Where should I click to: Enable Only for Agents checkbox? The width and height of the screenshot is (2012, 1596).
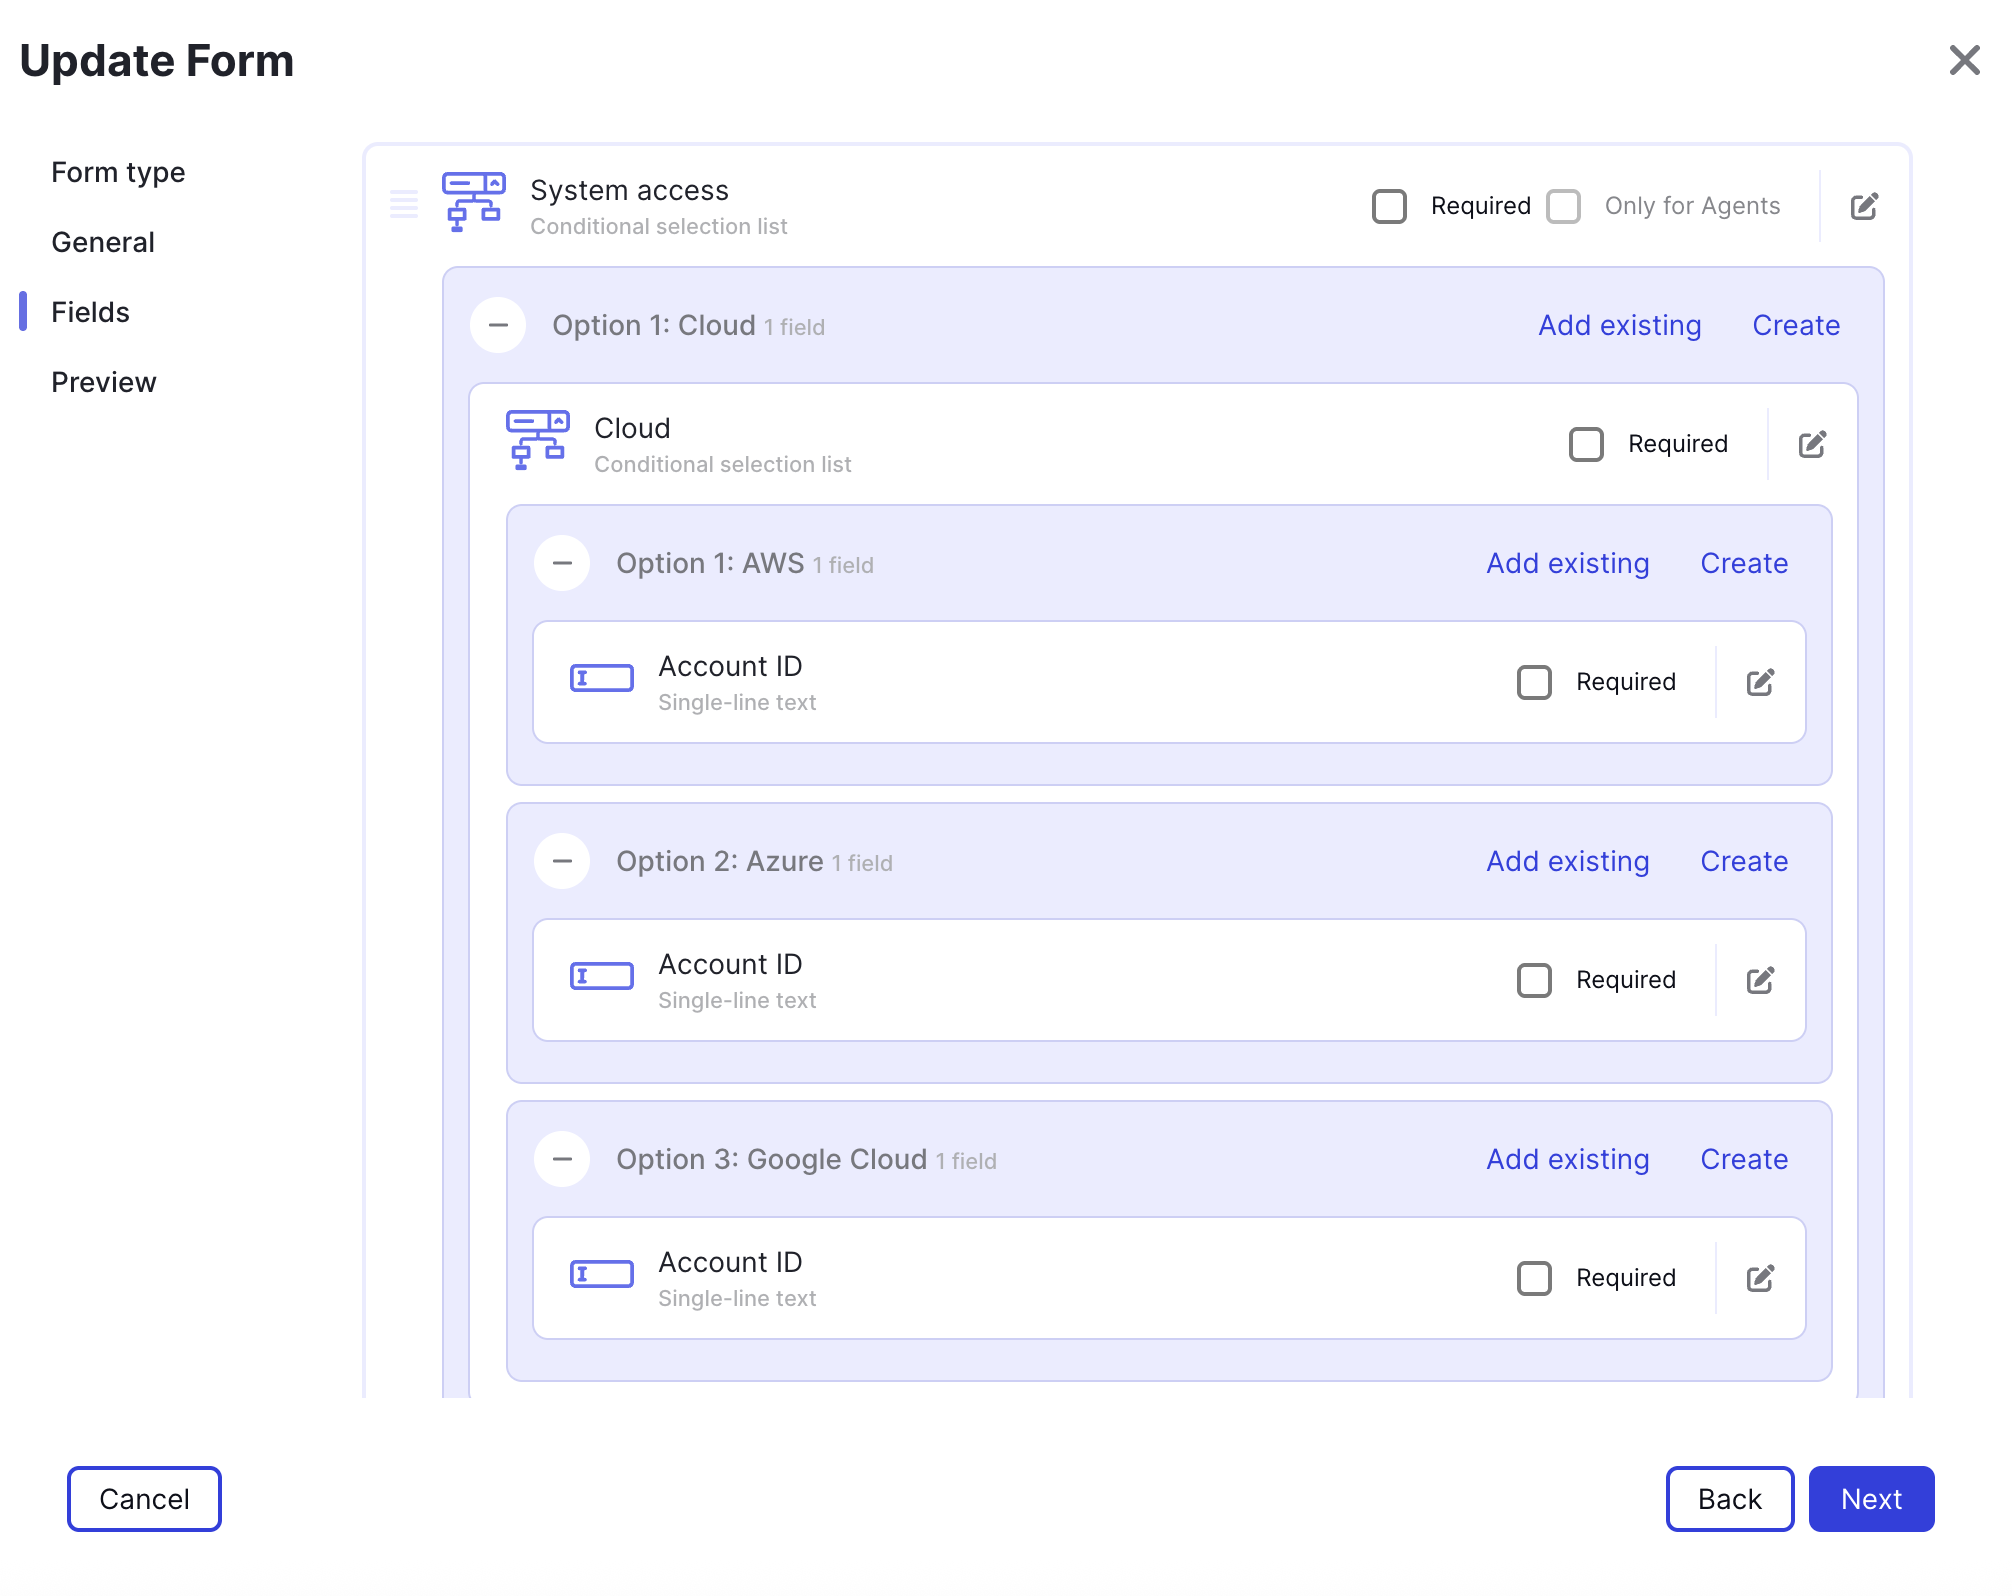click(x=1563, y=206)
